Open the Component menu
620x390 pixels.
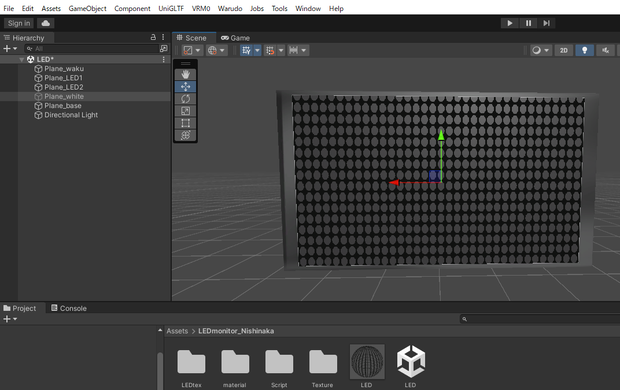pyautogui.click(x=132, y=8)
